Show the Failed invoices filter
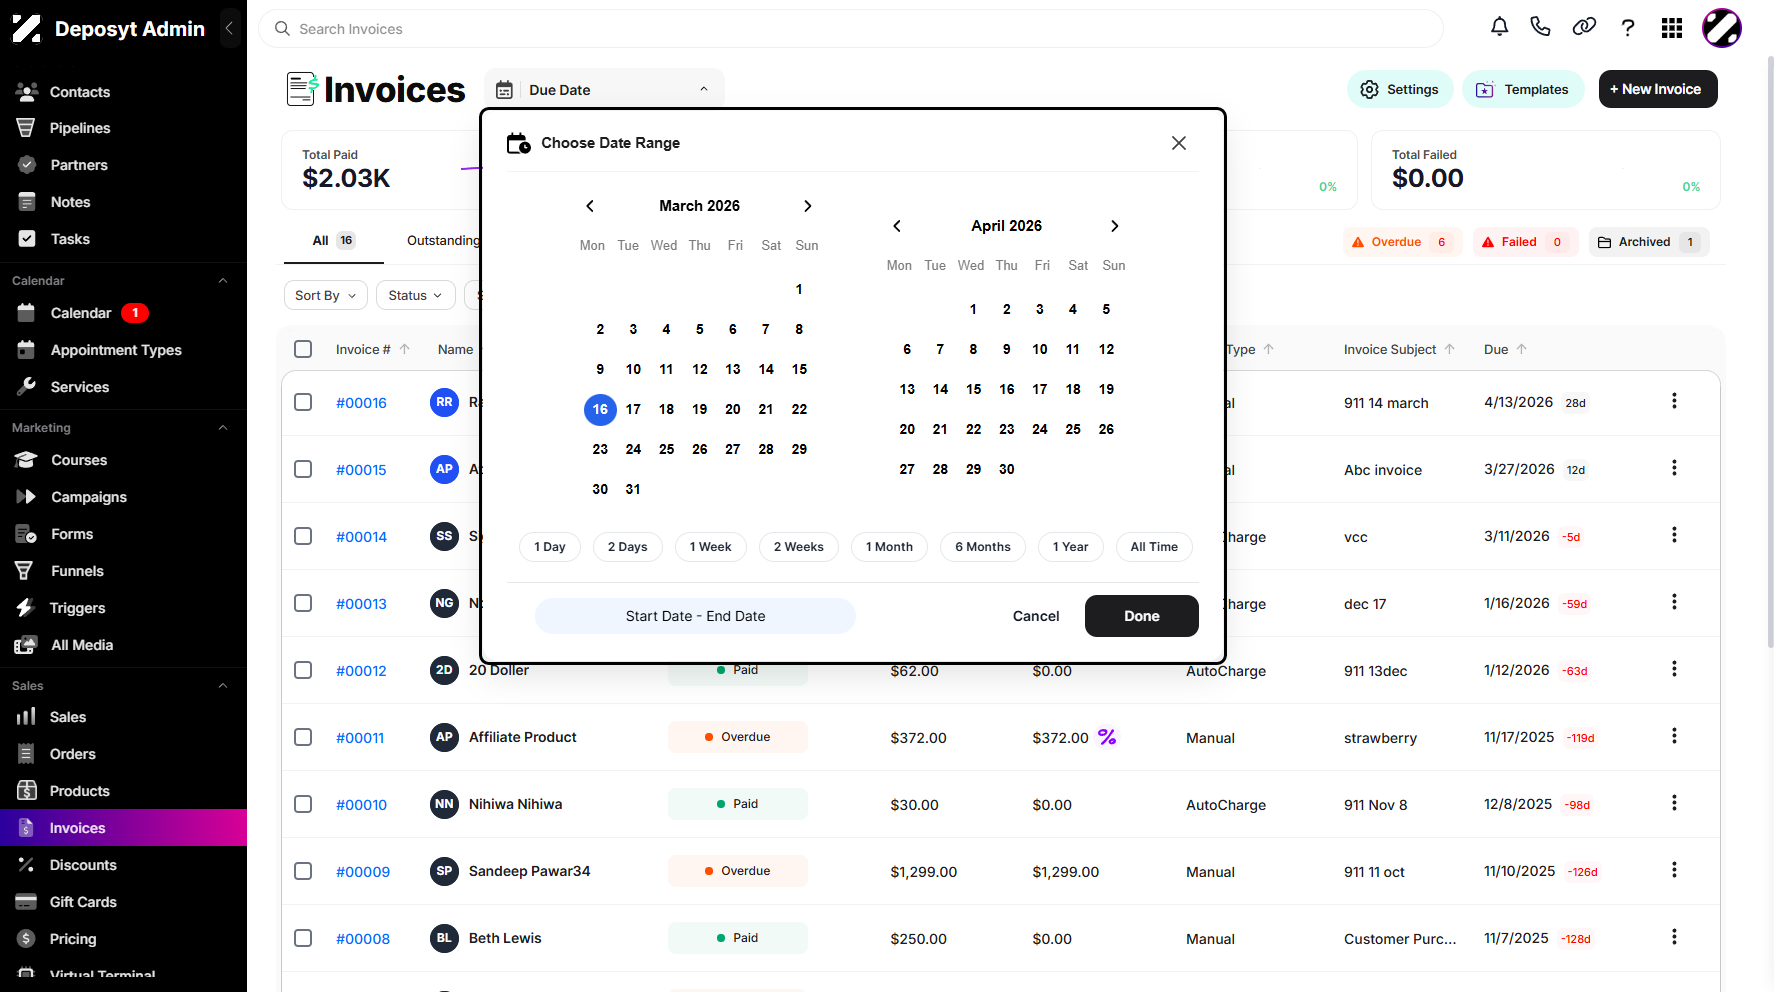 click(1525, 242)
